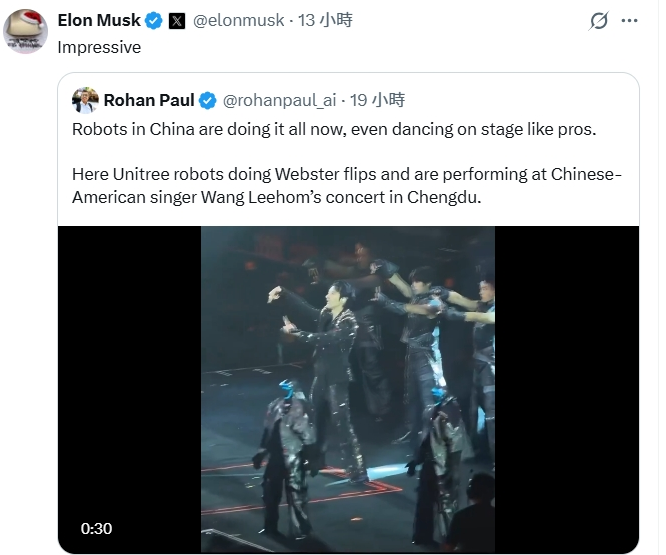Click the blue verified badge beside Elon Musk
This screenshot has width=666, height=555.
pos(154,20)
